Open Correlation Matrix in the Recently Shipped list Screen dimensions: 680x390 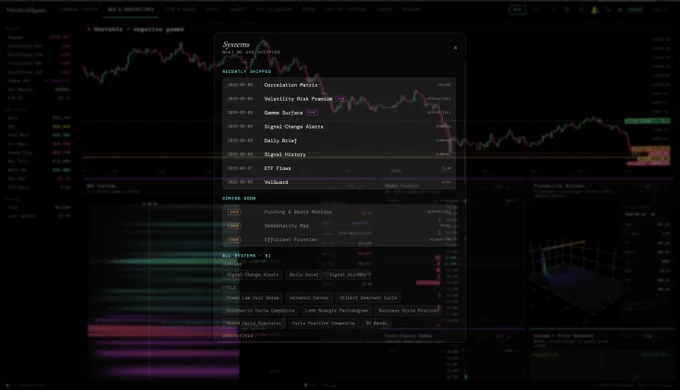tap(339, 85)
